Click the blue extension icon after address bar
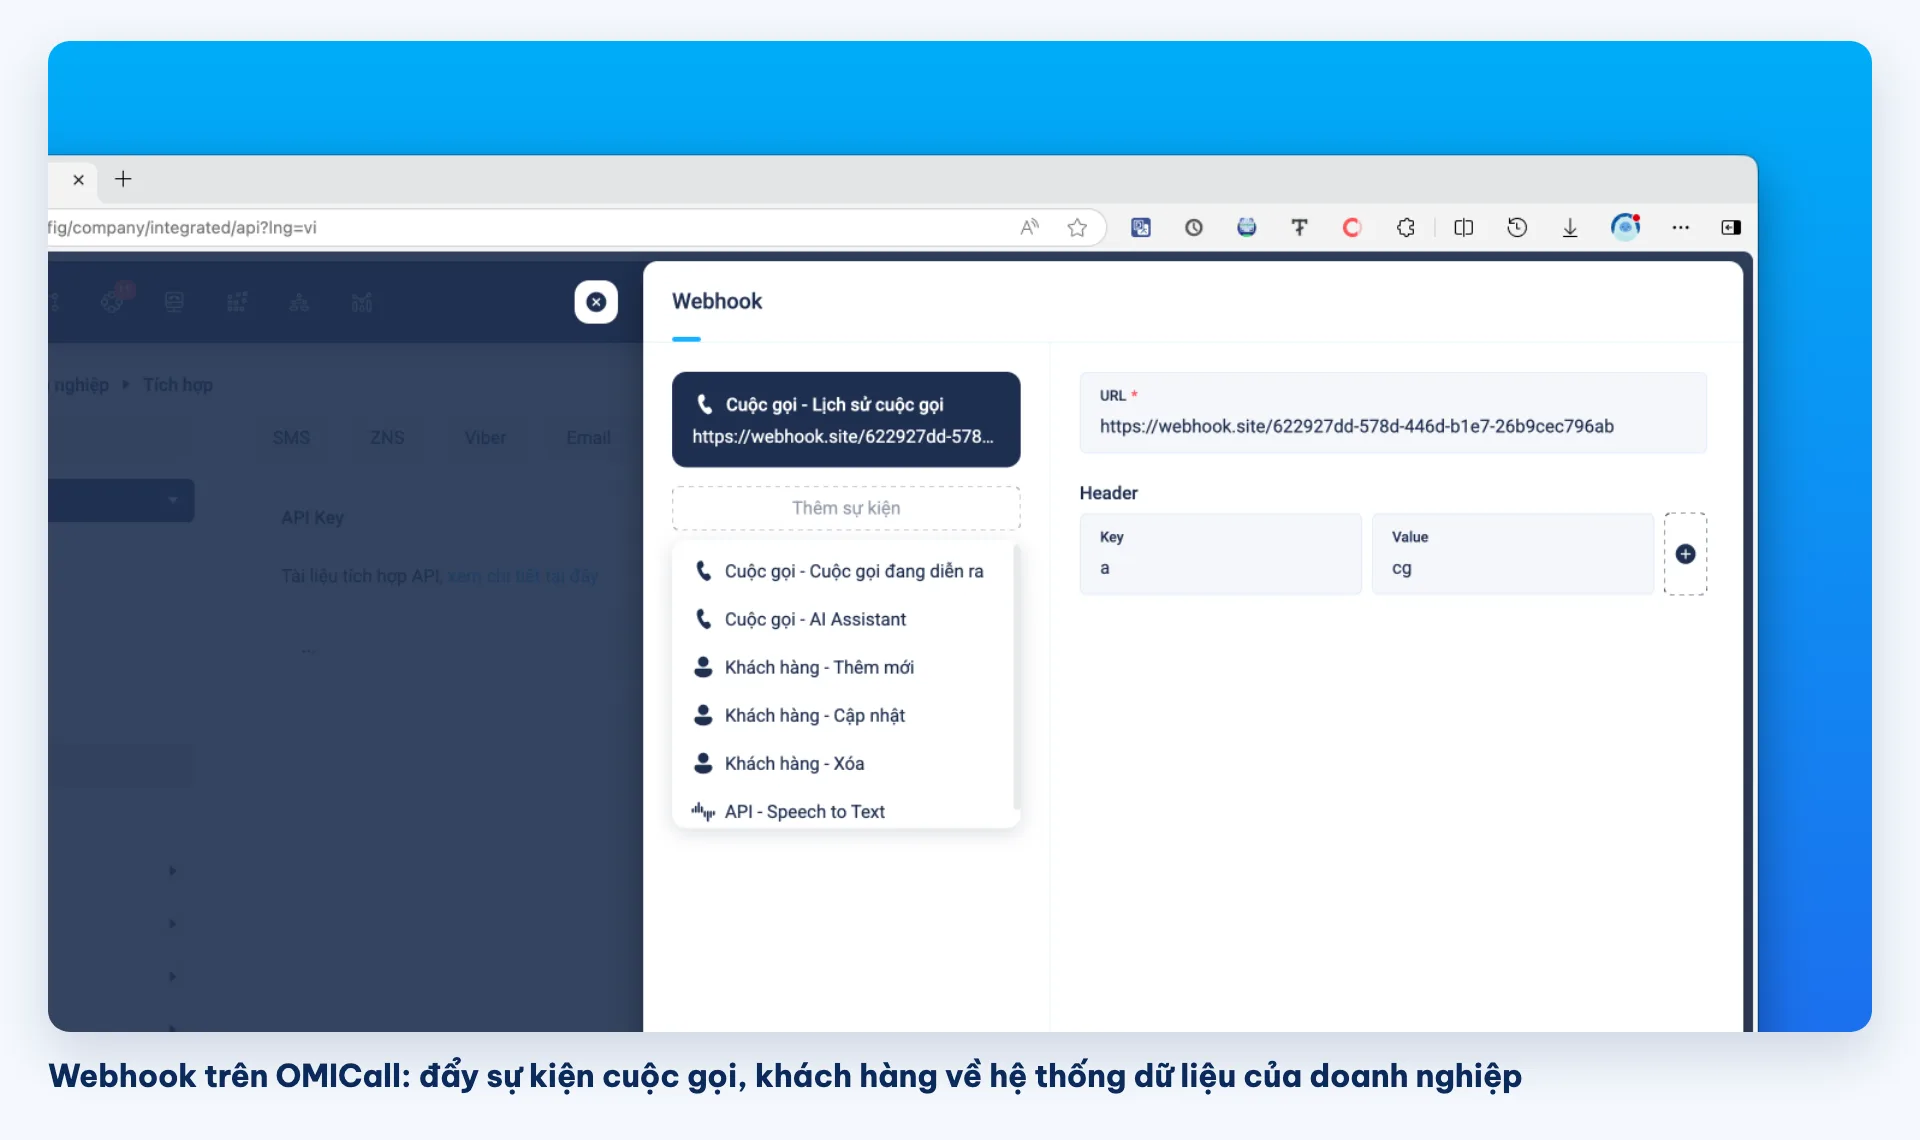The width and height of the screenshot is (1920, 1140). tap(1141, 228)
